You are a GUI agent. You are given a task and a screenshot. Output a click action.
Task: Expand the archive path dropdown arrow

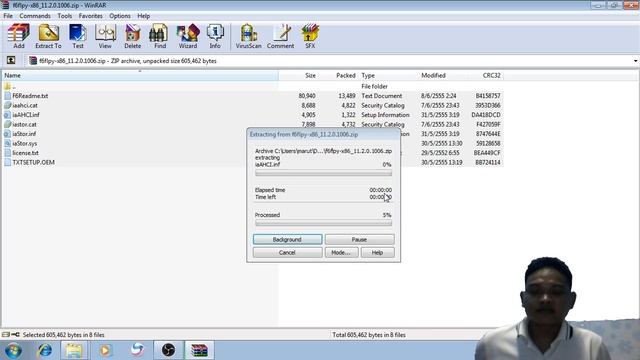(x=636, y=61)
